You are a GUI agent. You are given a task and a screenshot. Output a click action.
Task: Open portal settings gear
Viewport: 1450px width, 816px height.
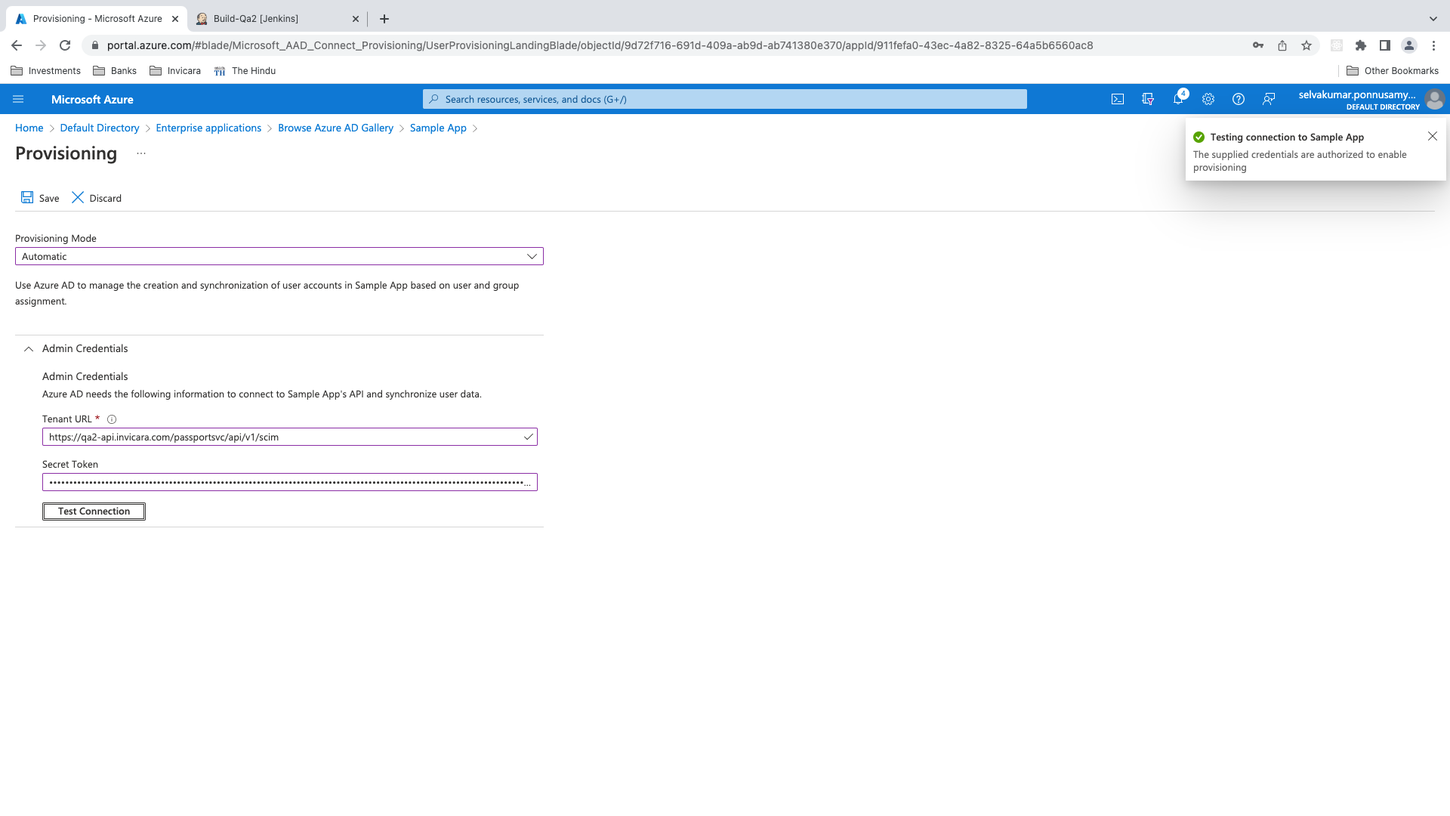pos(1208,99)
